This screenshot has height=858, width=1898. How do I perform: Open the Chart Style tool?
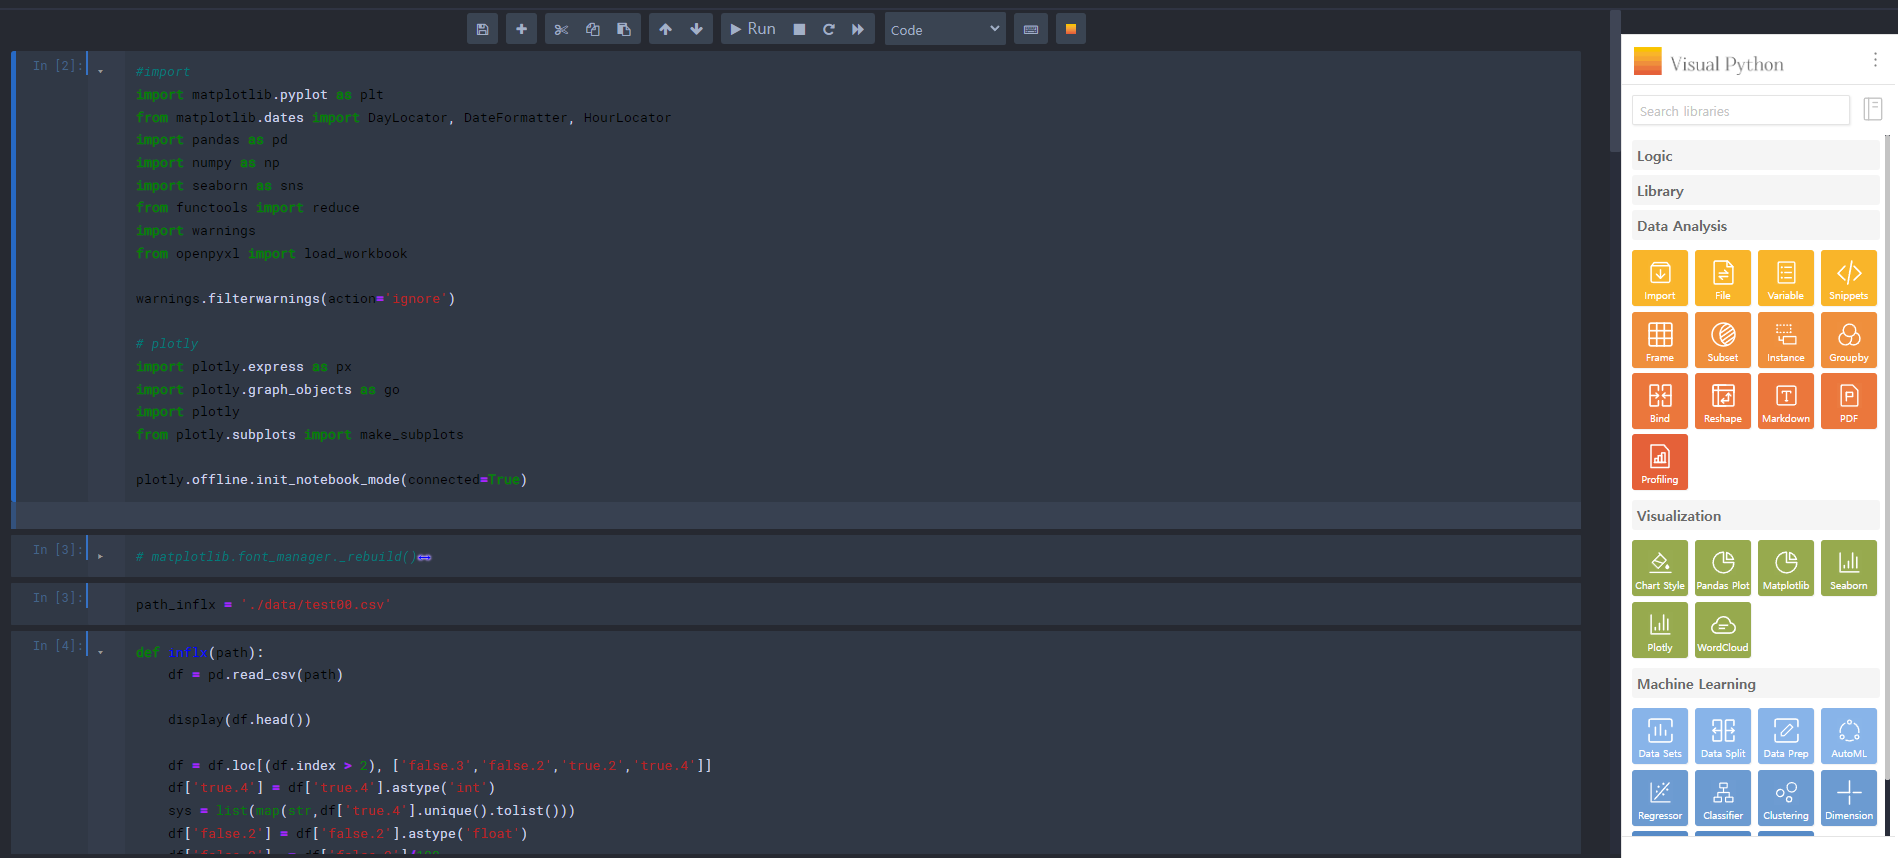pyautogui.click(x=1660, y=568)
